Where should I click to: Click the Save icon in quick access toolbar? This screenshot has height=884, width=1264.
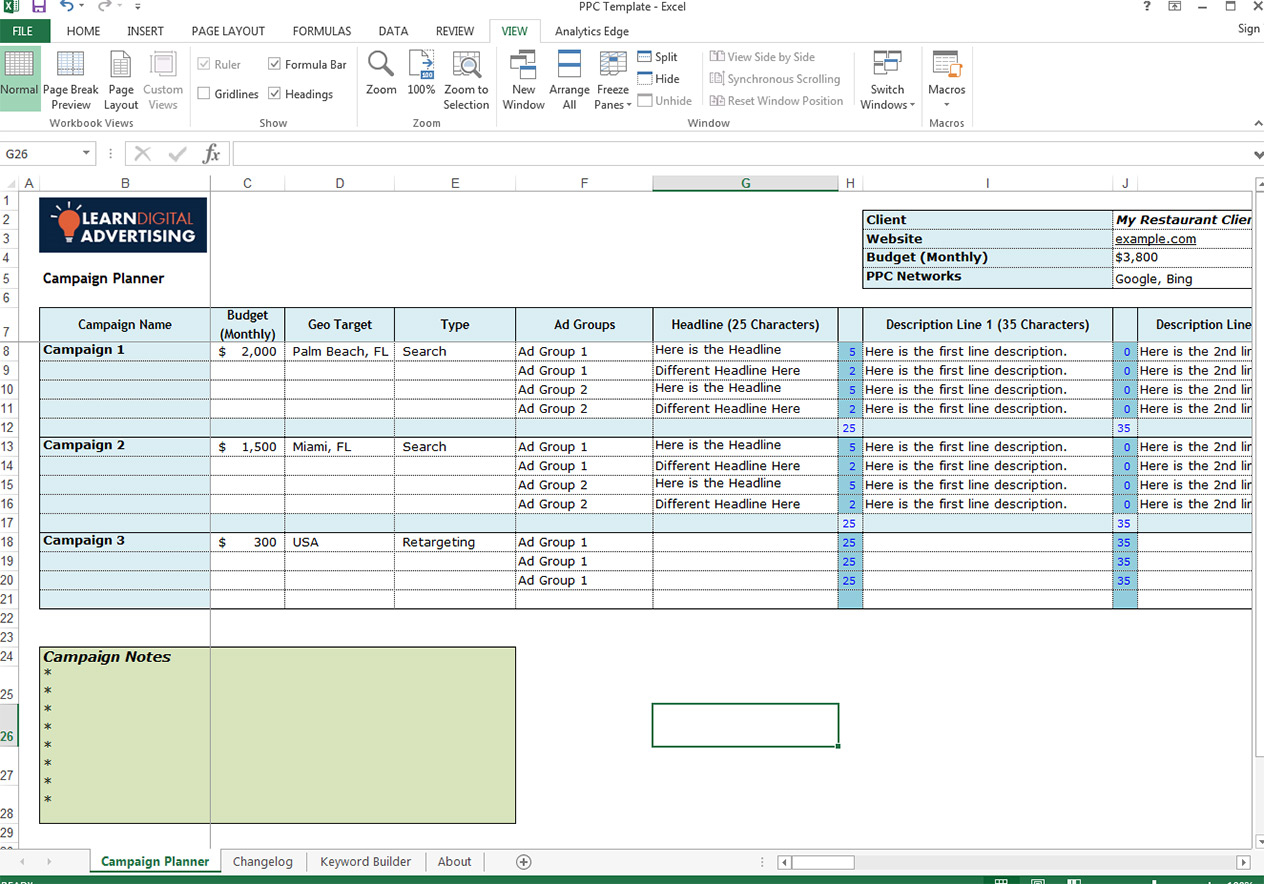tap(39, 7)
